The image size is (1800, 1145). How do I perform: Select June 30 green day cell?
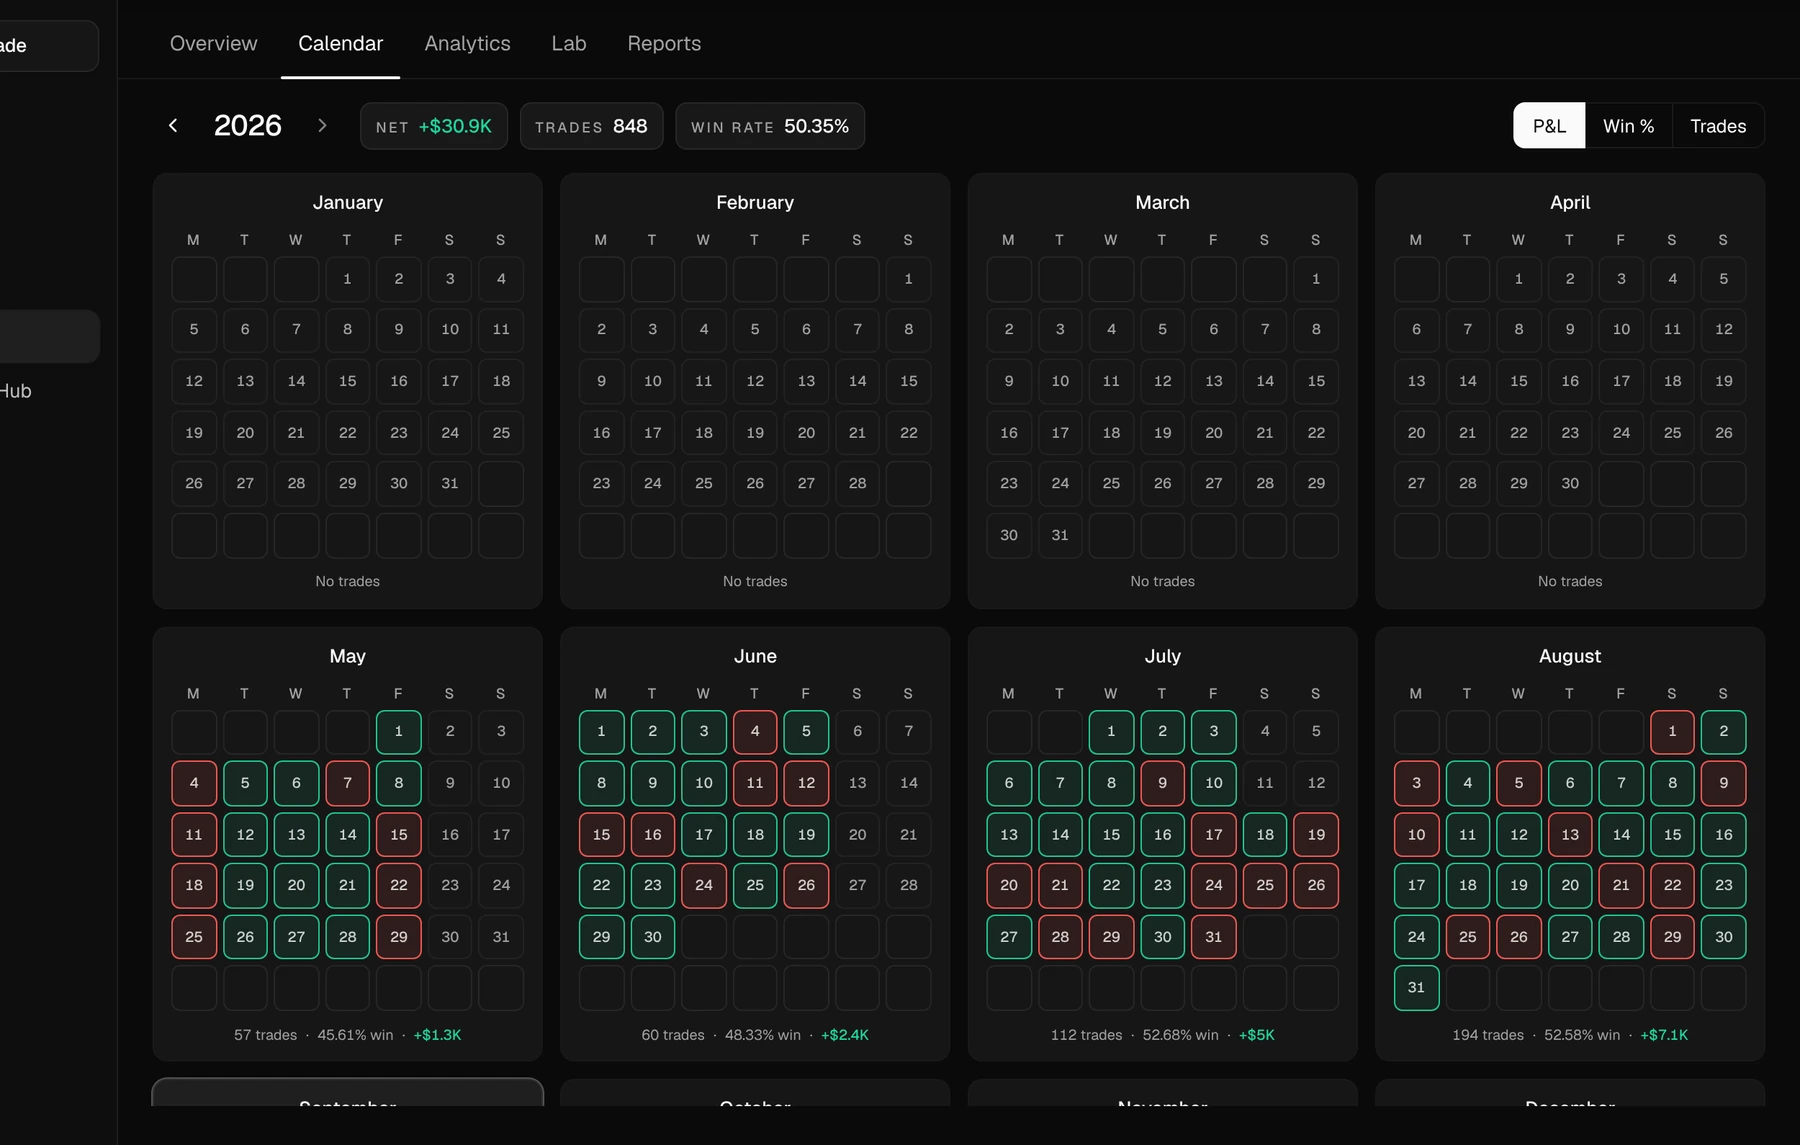653,937
